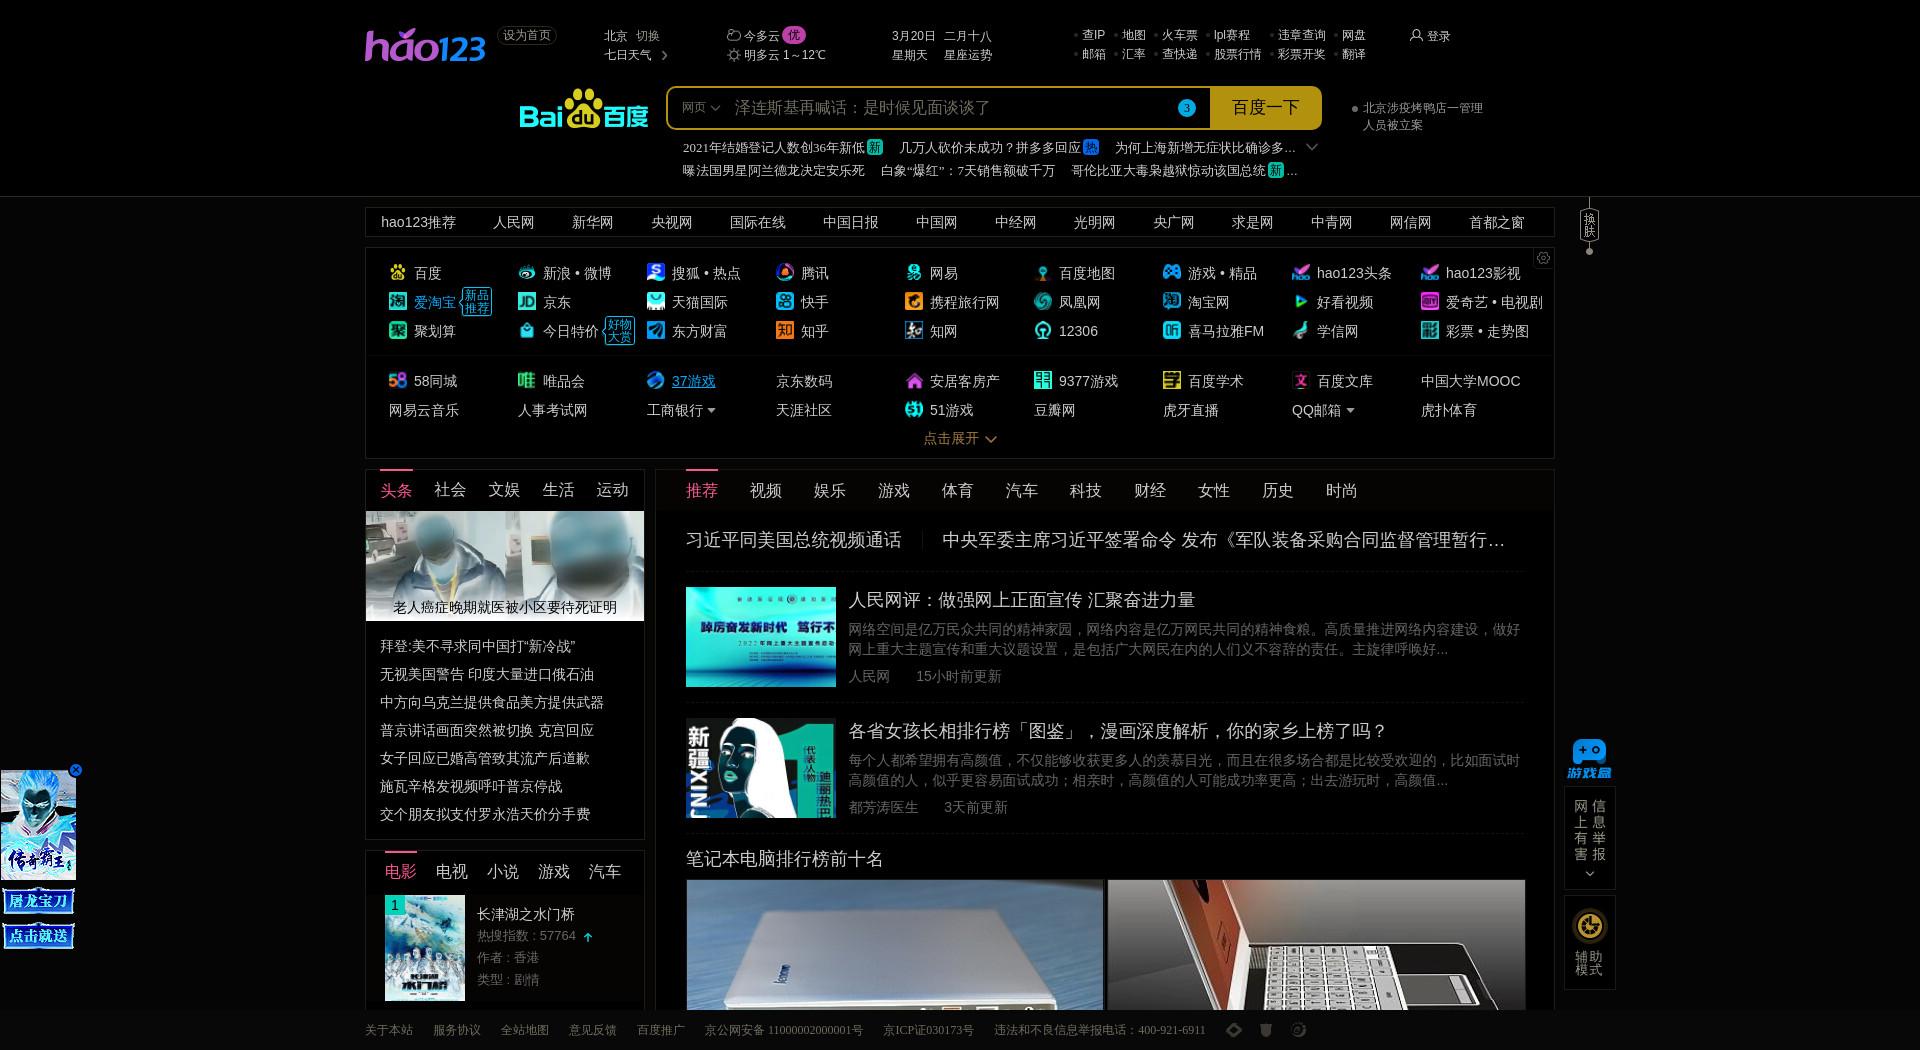Screen dimensions: 1920x1050
Task: Click the 新浪微博 eye icon
Action: [x=527, y=272]
